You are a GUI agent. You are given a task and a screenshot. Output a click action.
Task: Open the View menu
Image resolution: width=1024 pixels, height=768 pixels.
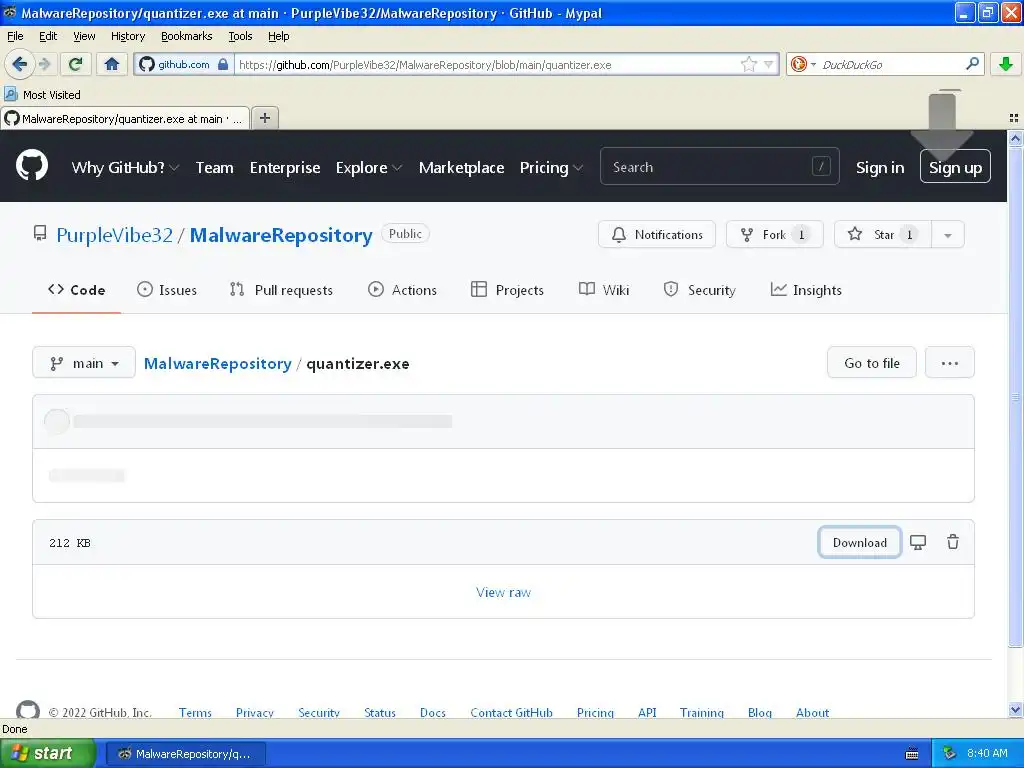pos(84,36)
